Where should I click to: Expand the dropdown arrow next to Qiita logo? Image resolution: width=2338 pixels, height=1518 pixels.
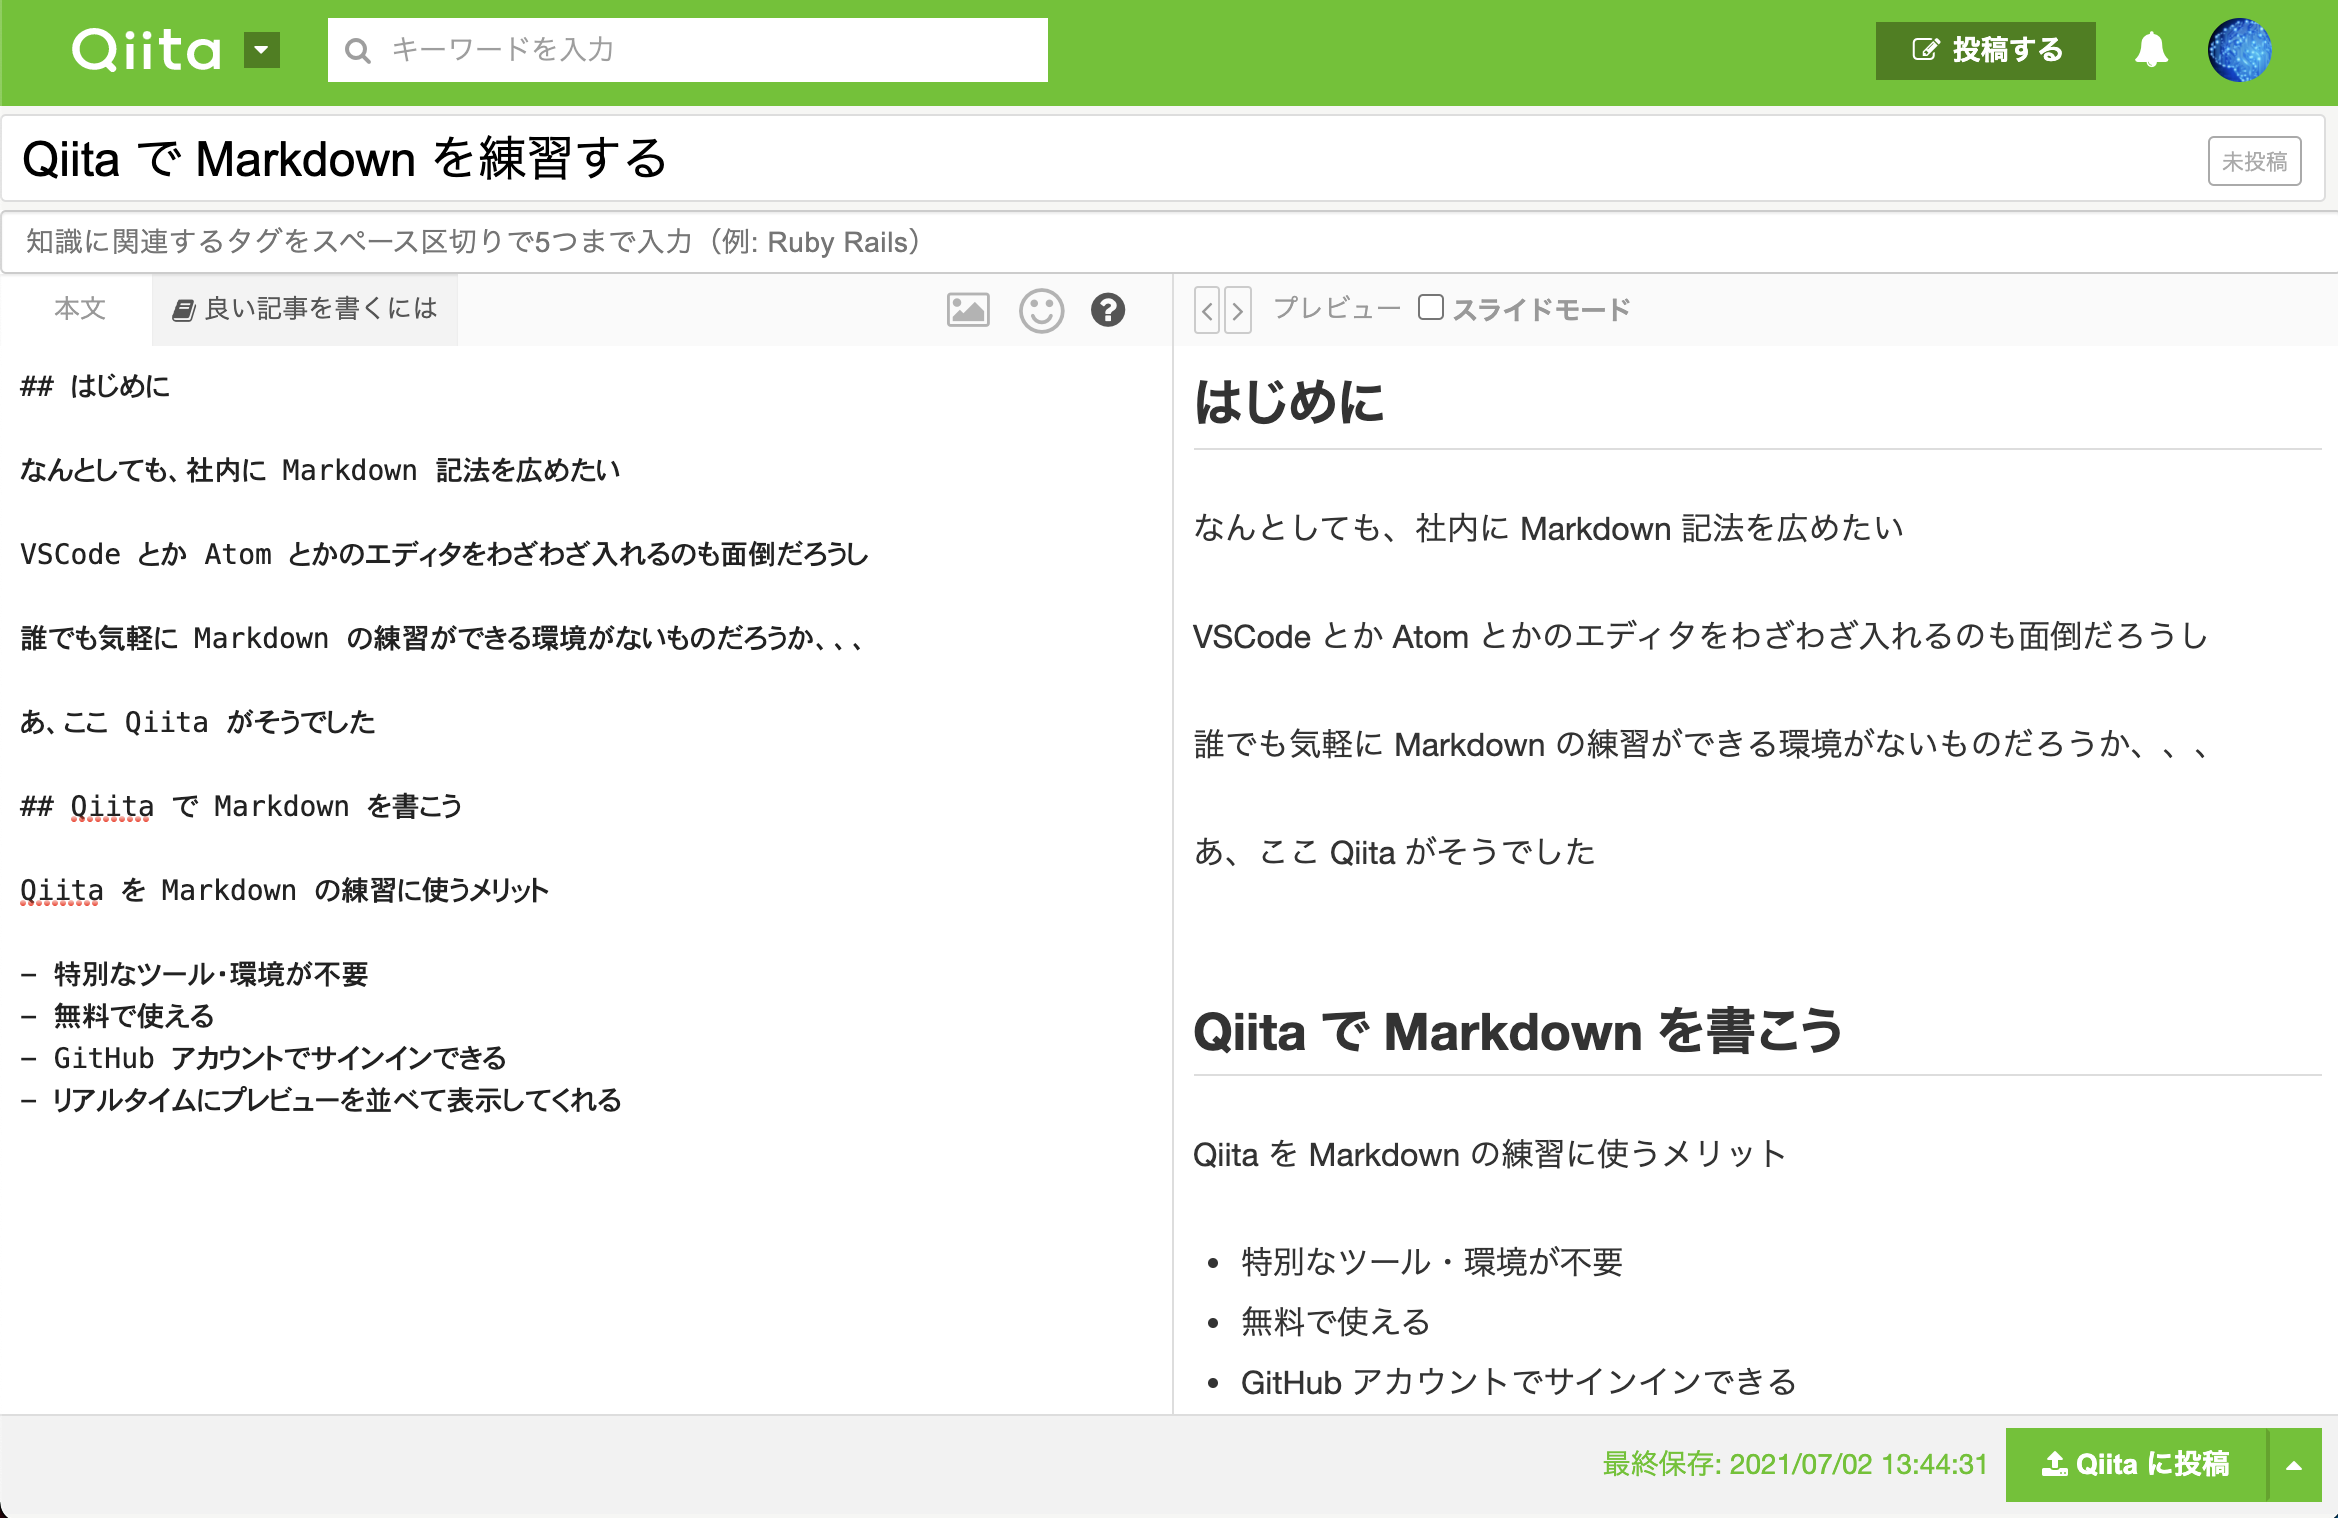(x=261, y=50)
